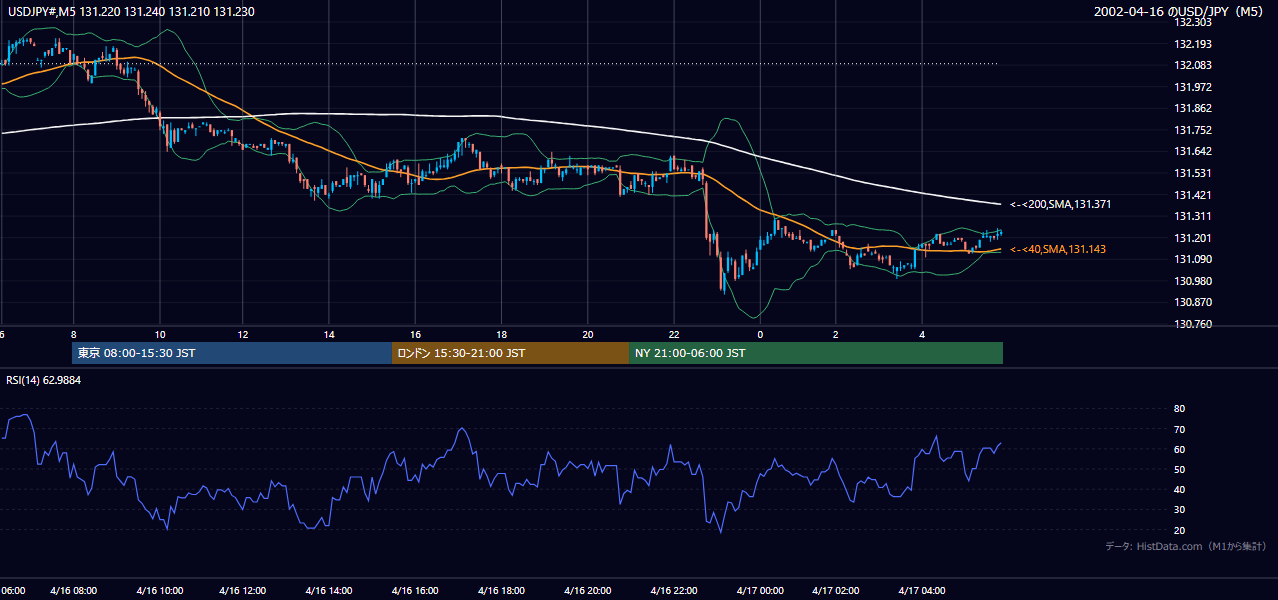Click the 131.531 price axis label

(1193, 173)
